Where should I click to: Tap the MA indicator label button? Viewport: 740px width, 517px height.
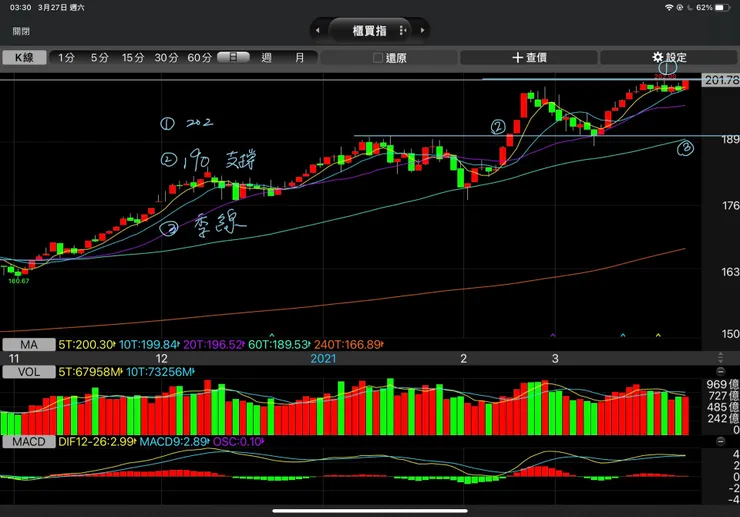click(29, 345)
